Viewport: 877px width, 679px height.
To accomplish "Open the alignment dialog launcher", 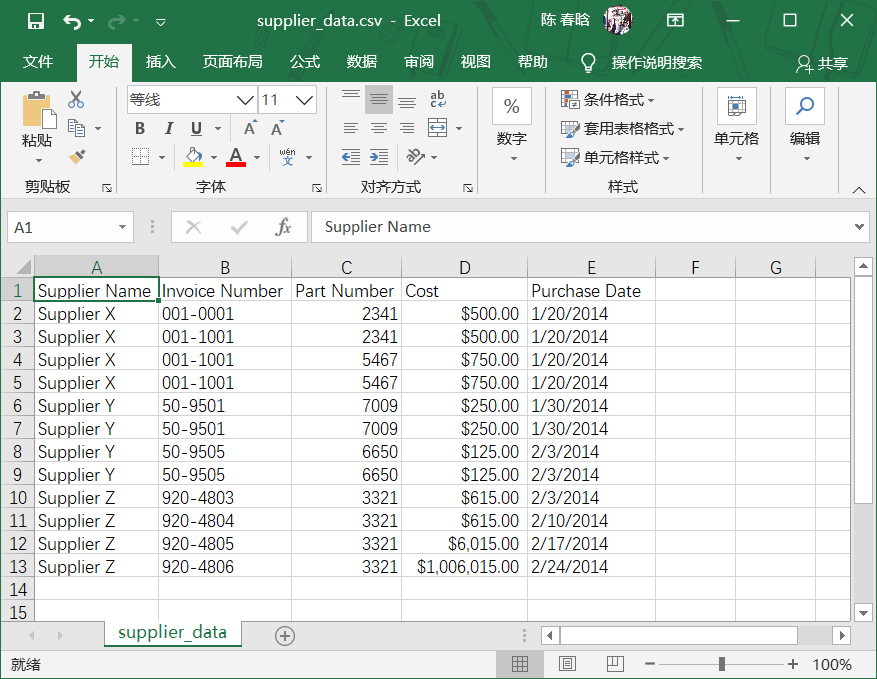I will click(468, 188).
